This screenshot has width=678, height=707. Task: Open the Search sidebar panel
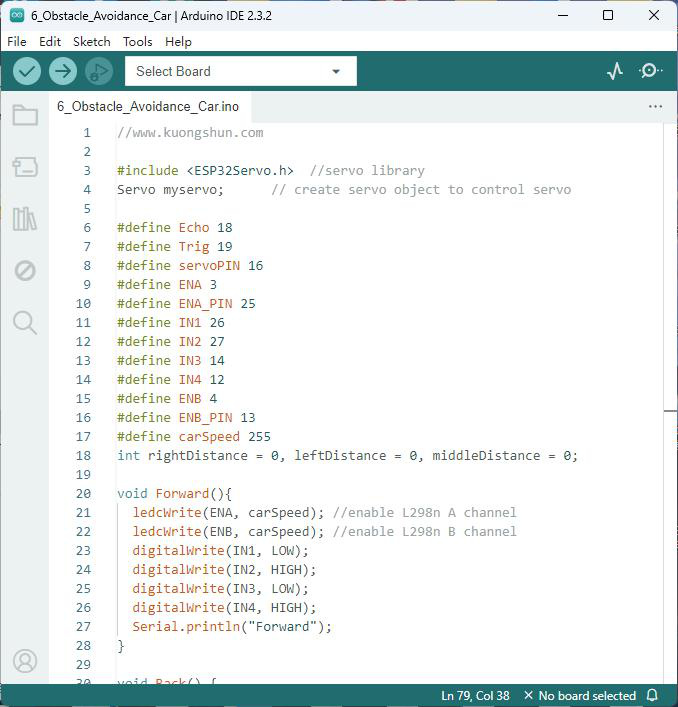(25, 323)
